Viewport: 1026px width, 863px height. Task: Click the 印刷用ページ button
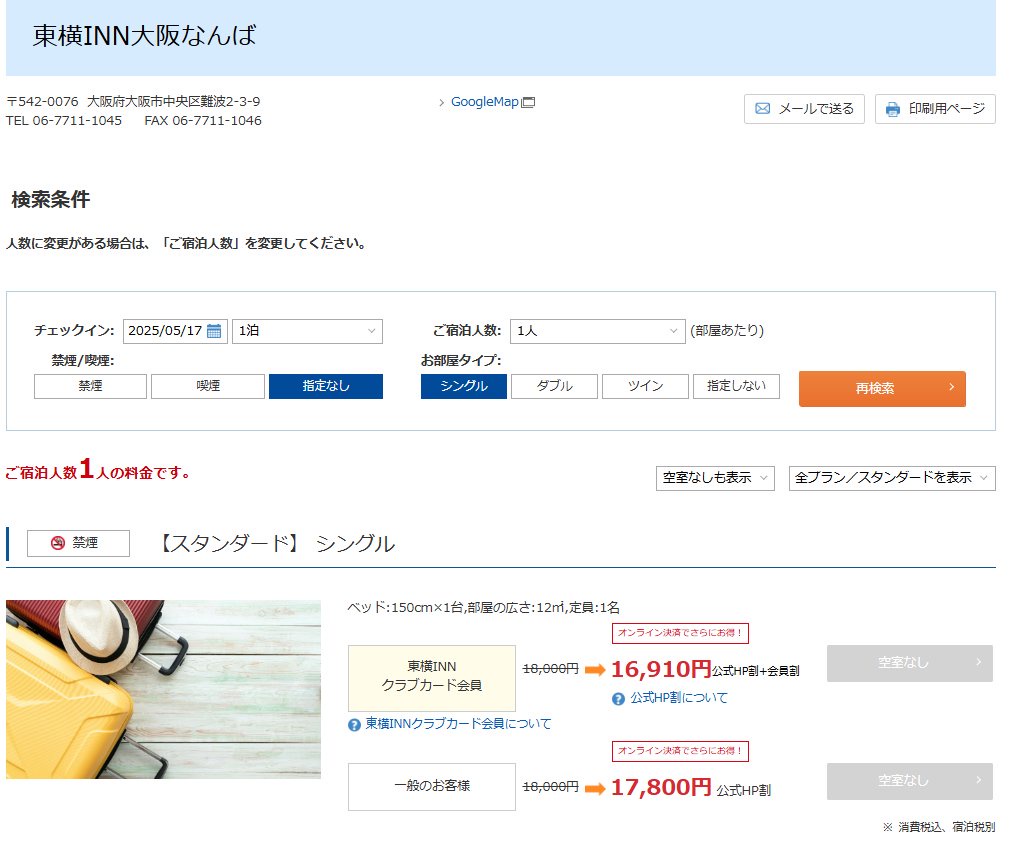coord(935,109)
